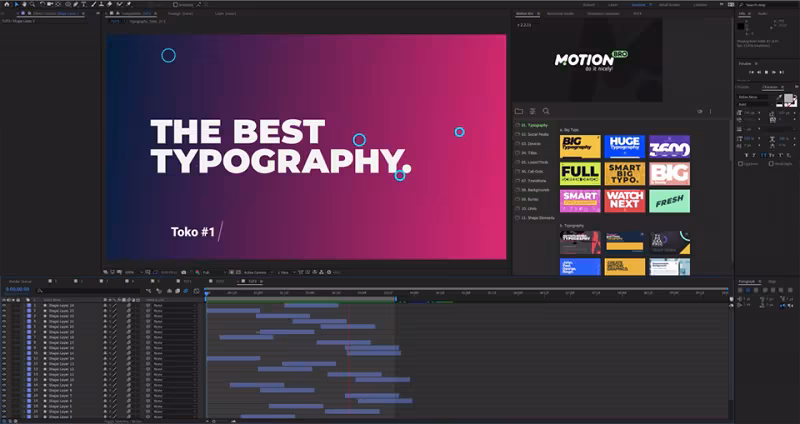Click the Graph Editor icon in the timeline
800x424 pixels.
196,291
